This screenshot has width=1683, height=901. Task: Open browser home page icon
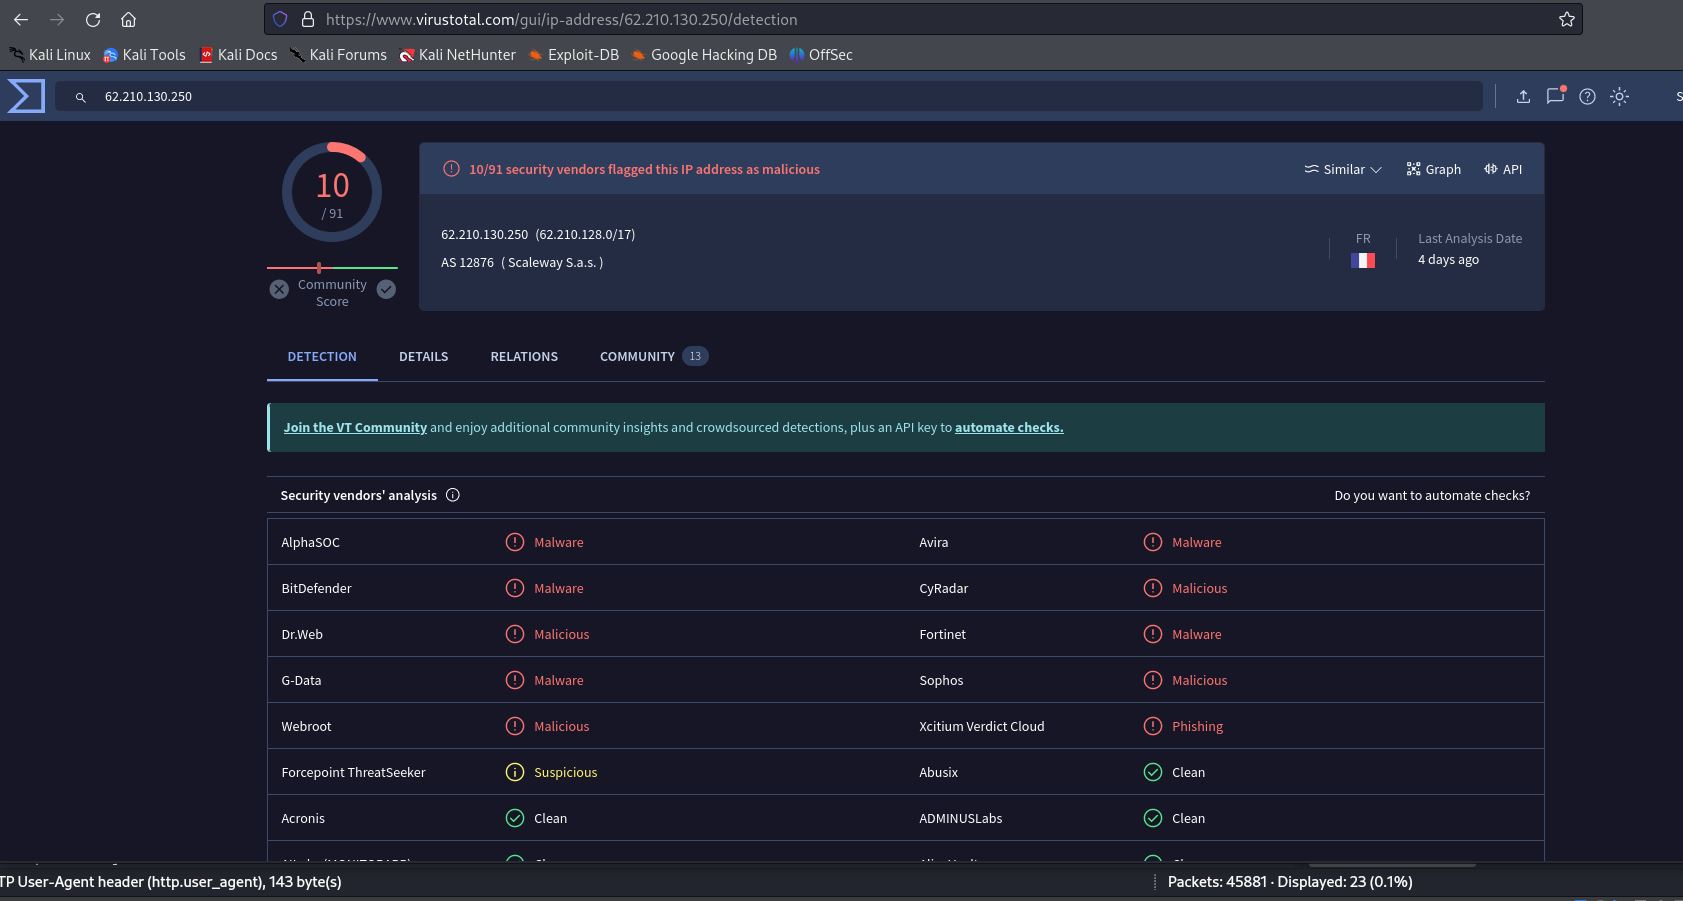pos(128,19)
